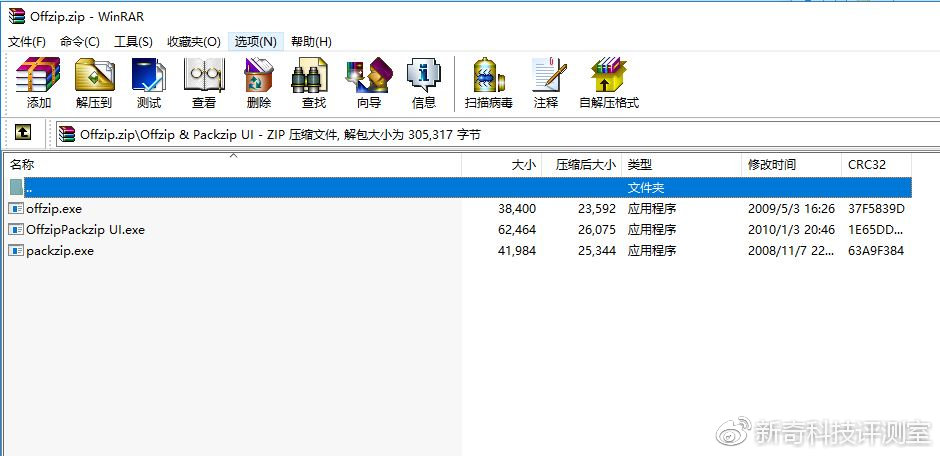Click the 查找 (Find) binoculars icon

[x=309, y=75]
